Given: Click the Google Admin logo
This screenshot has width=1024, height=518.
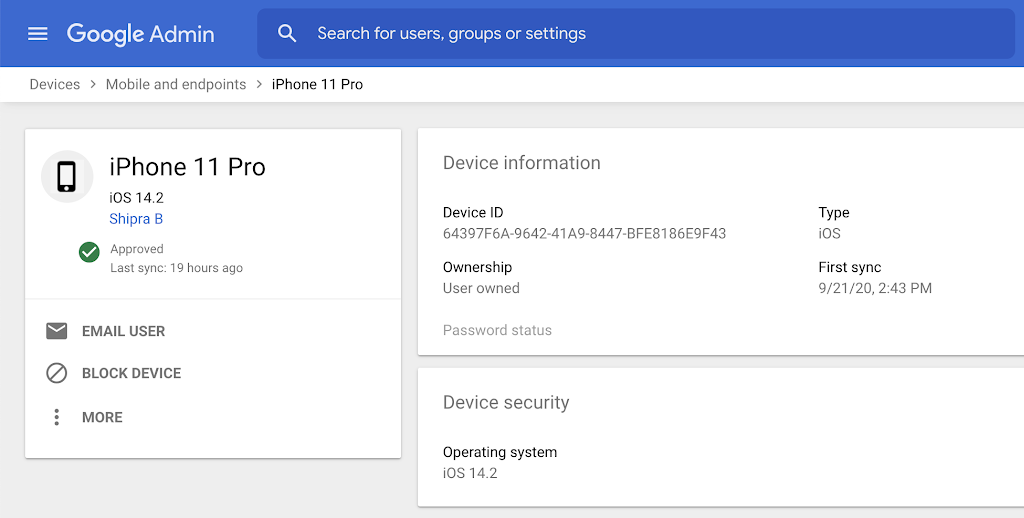Looking at the screenshot, I should pyautogui.click(x=140, y=34).
